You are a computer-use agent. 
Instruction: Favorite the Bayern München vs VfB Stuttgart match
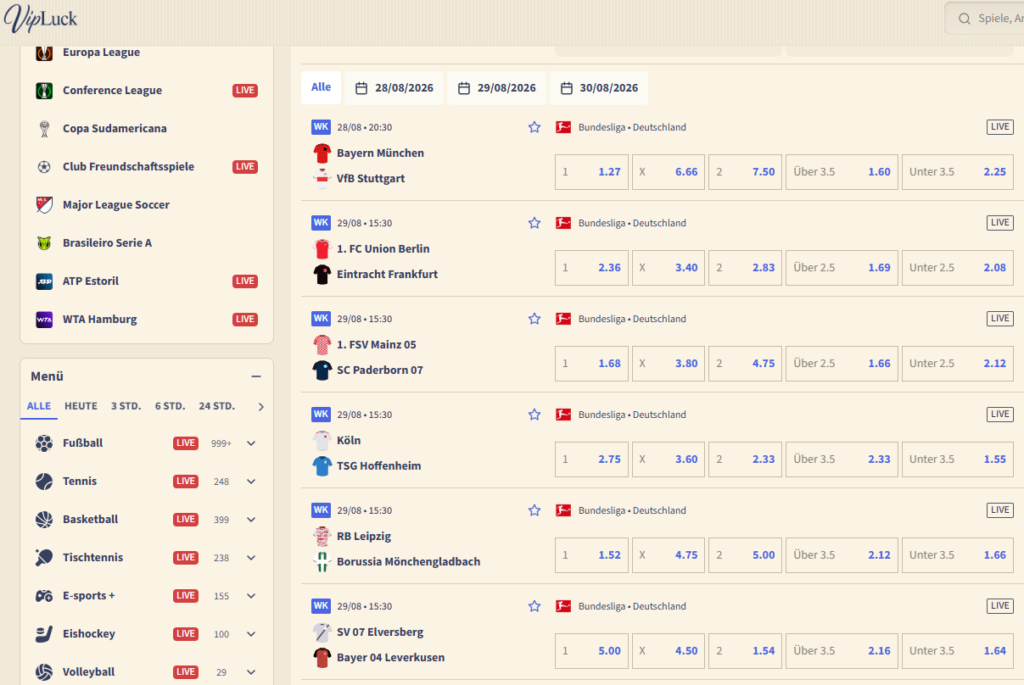tap(534, 127)
